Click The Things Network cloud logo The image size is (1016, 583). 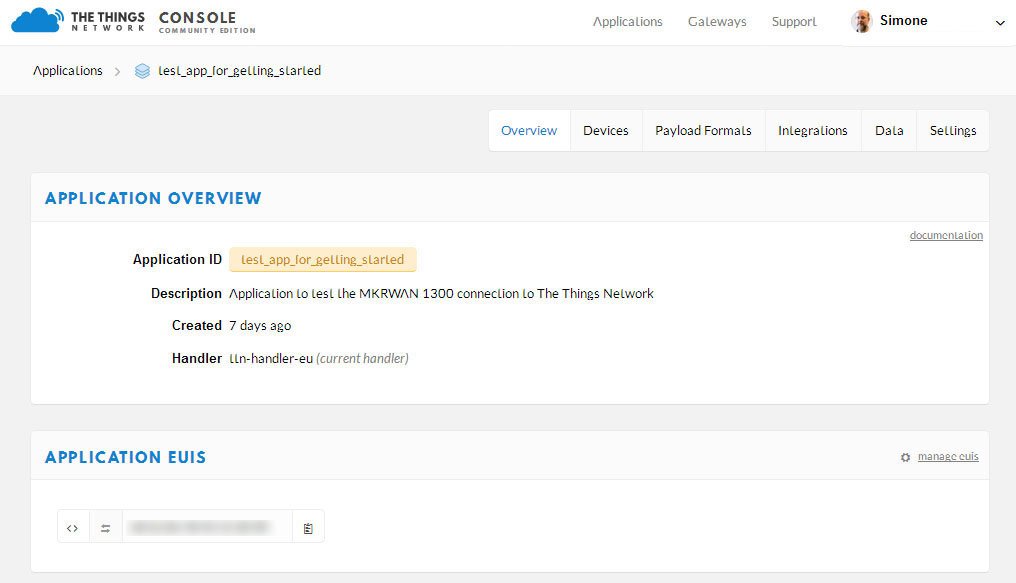pos(38,21)
